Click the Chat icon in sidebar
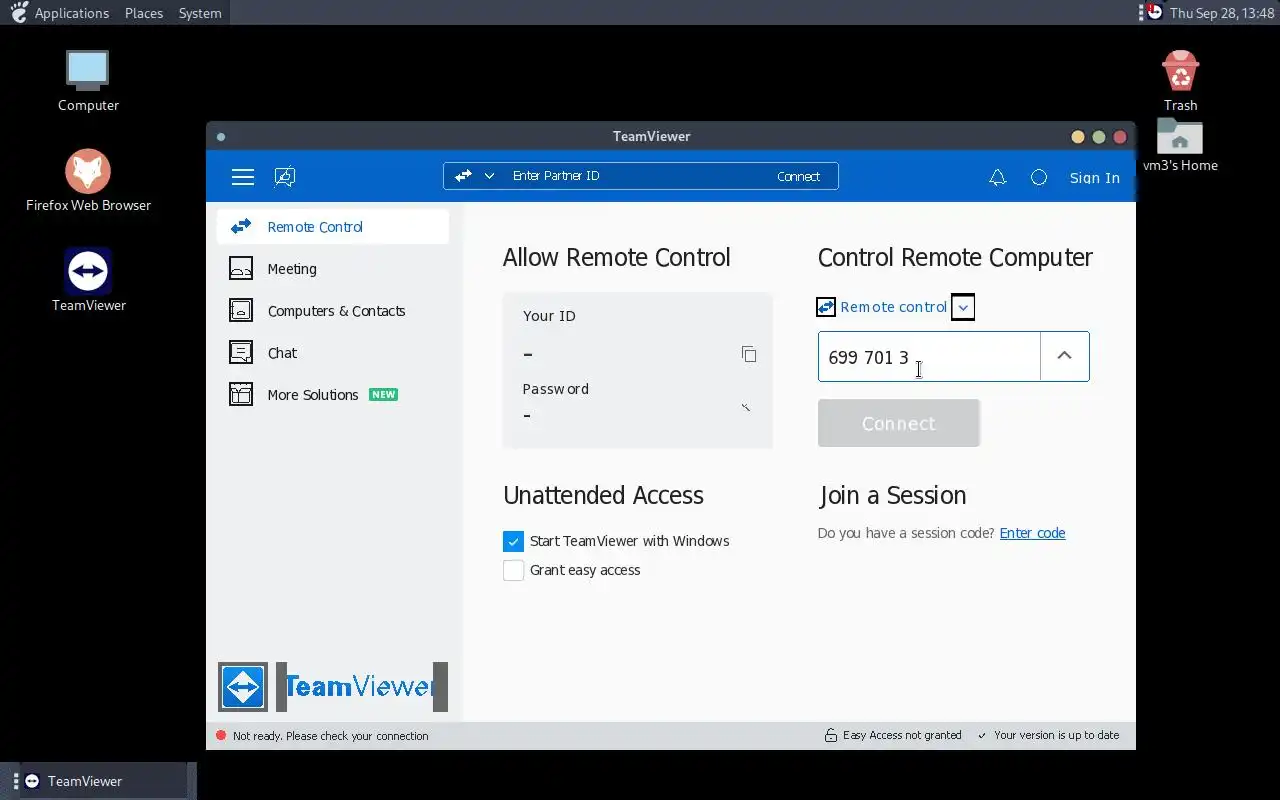The image size is (1280, 800). click(241, 353)
